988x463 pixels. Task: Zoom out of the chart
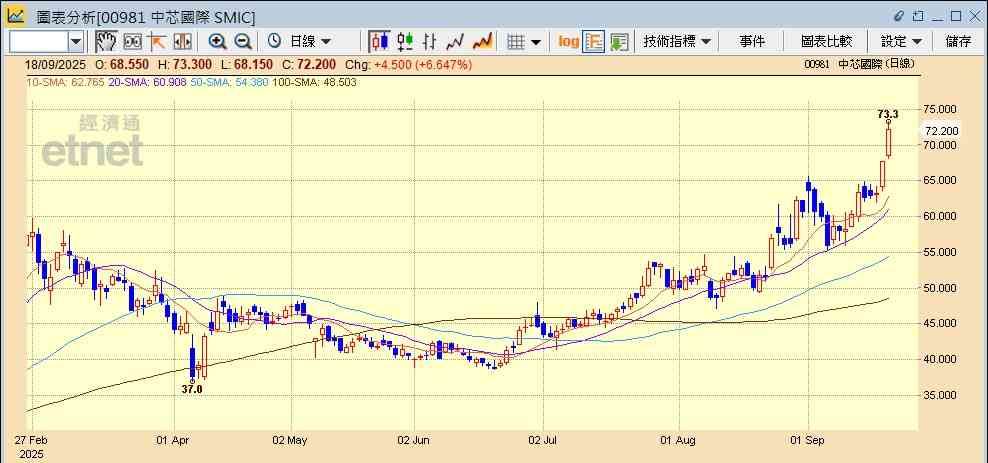coord(243,42)
